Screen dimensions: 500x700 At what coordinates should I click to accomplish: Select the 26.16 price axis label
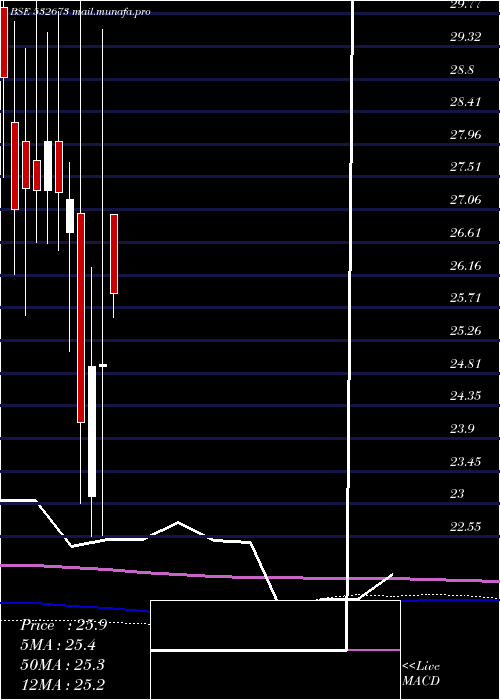click(x=466, y=266)
